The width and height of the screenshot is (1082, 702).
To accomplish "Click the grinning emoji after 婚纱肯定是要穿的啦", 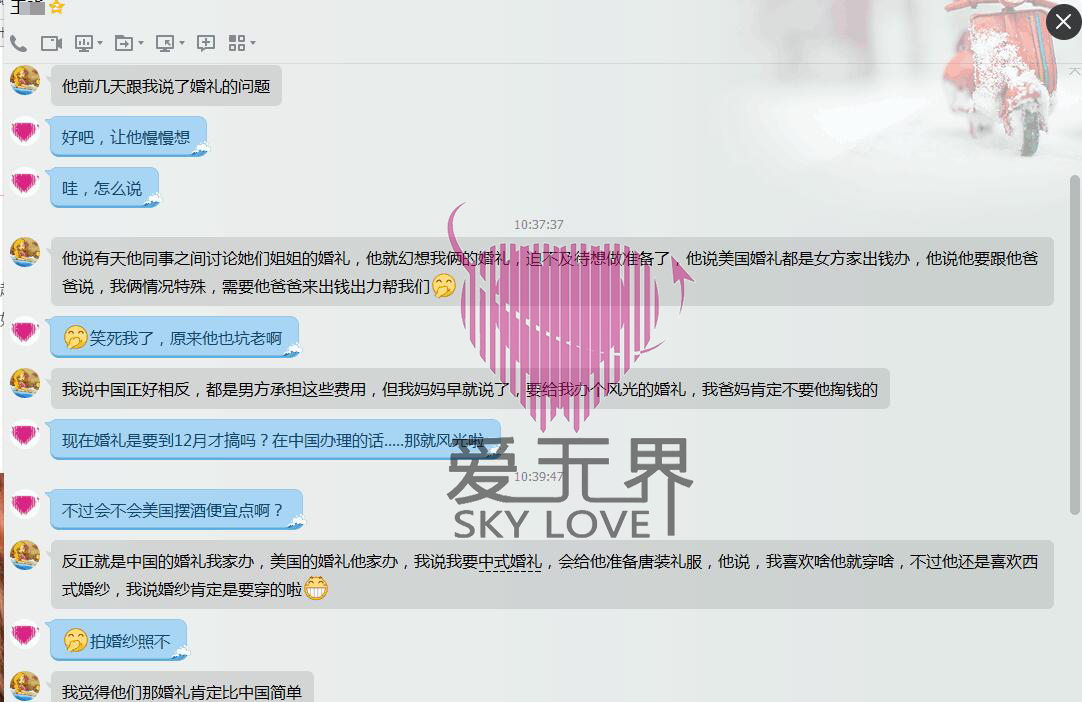I will coord(316,589).
